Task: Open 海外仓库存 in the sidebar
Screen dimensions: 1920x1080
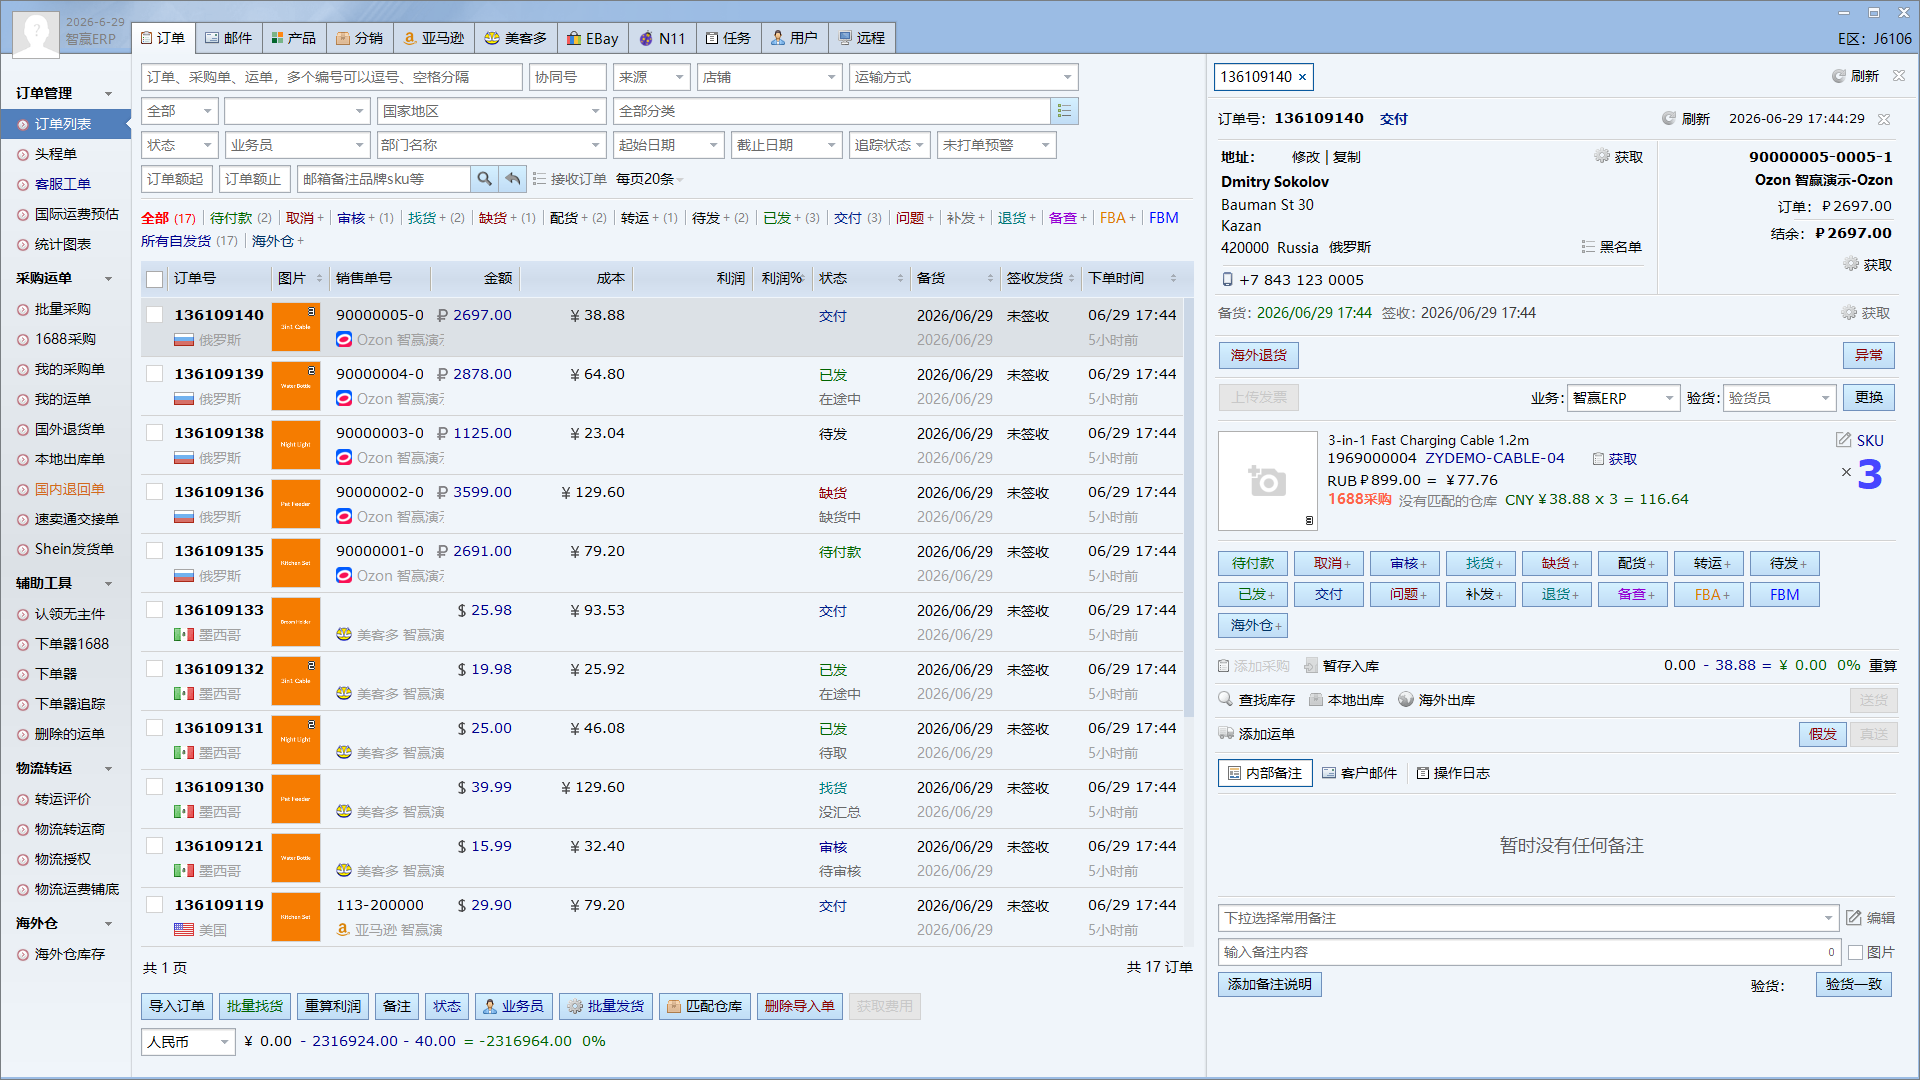Action: coord(69,954)
